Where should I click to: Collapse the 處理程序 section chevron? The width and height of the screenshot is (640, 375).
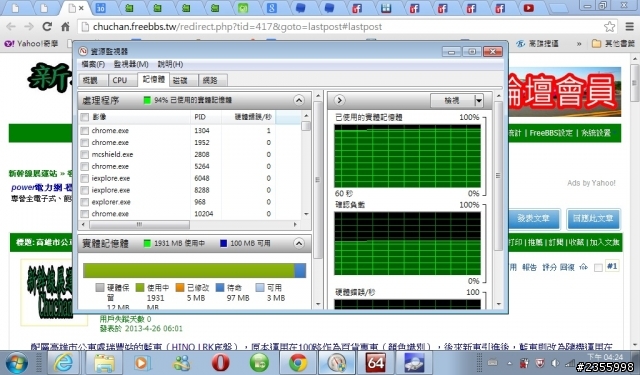(299, 100)
